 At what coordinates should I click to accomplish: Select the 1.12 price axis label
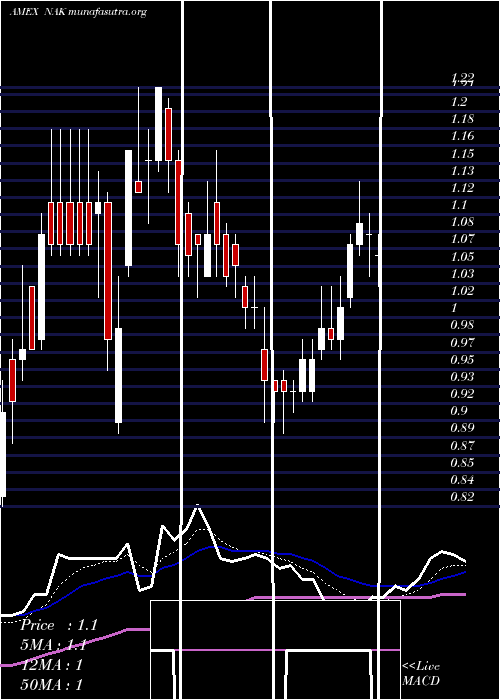click(462, 188)
